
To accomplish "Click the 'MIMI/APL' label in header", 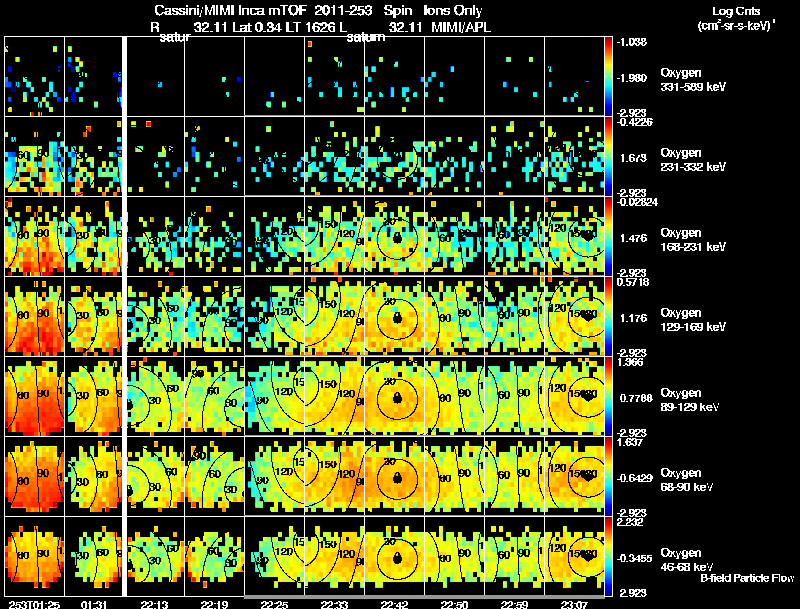I will (461, 27).
